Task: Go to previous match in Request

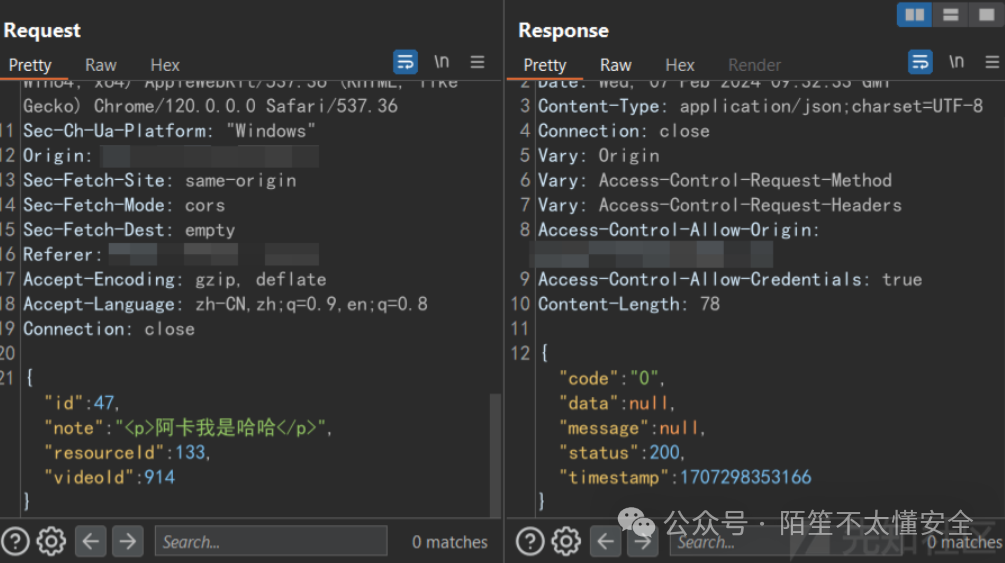Action: click(90, 541)
